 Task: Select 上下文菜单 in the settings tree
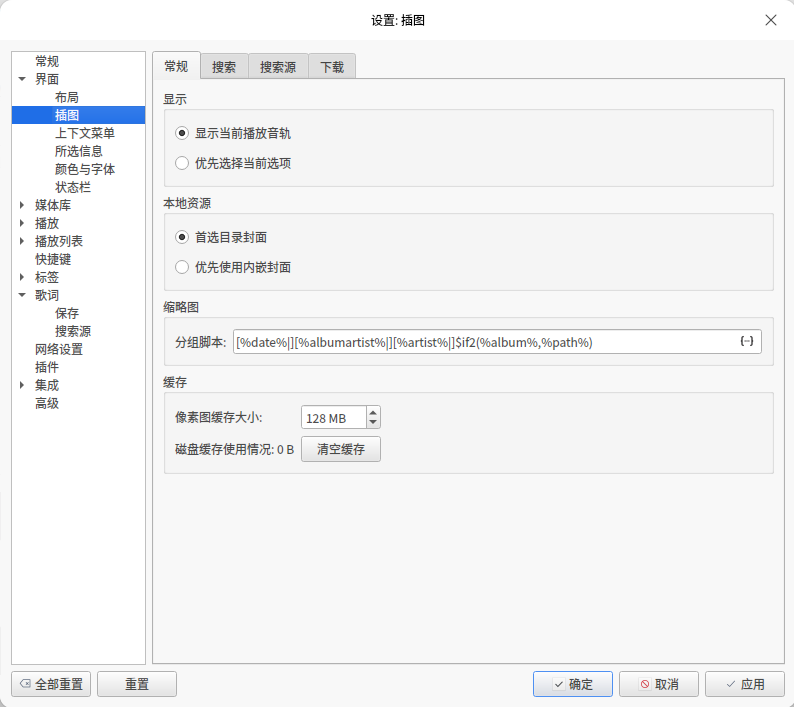85,133
